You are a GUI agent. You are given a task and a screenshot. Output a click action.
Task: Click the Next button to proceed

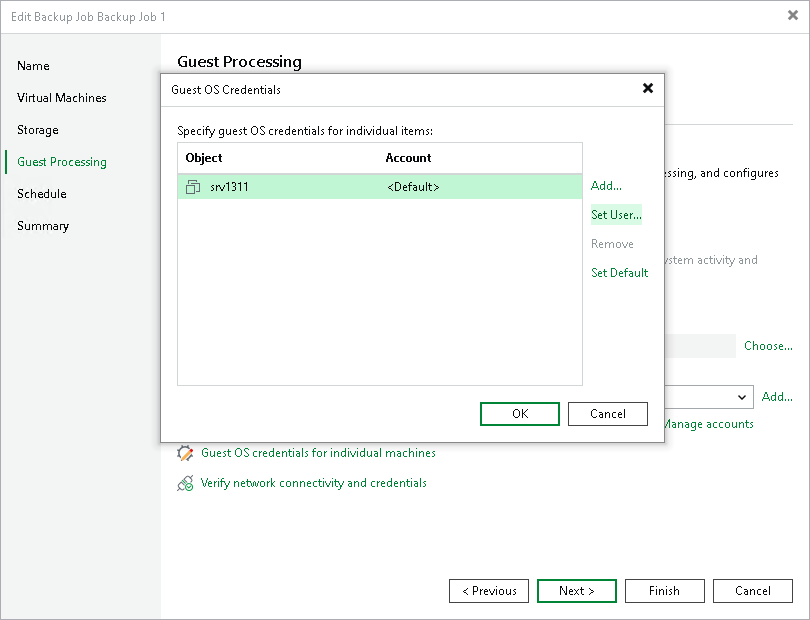(x=576, y=591)
